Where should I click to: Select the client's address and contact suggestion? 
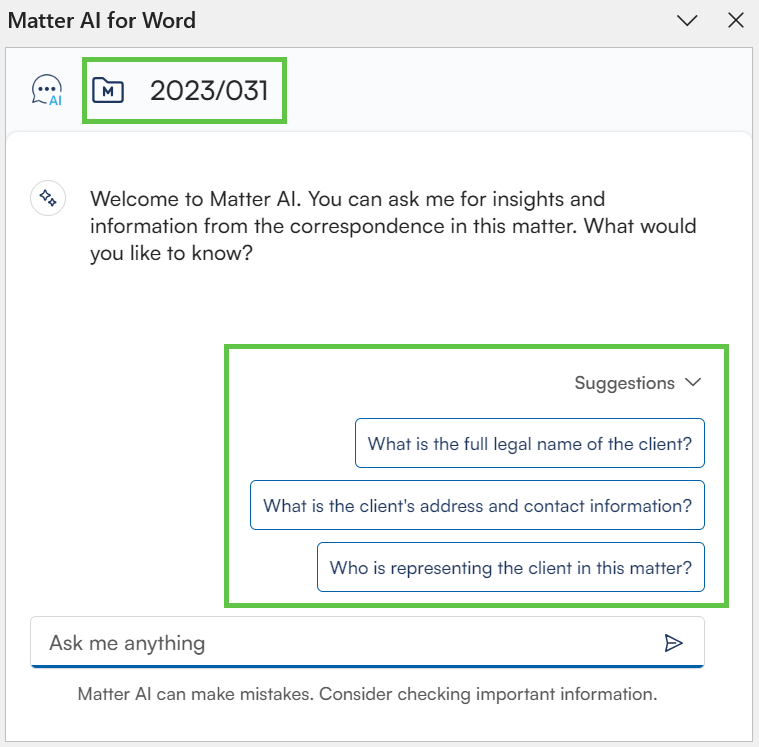[x=477, y=506]
